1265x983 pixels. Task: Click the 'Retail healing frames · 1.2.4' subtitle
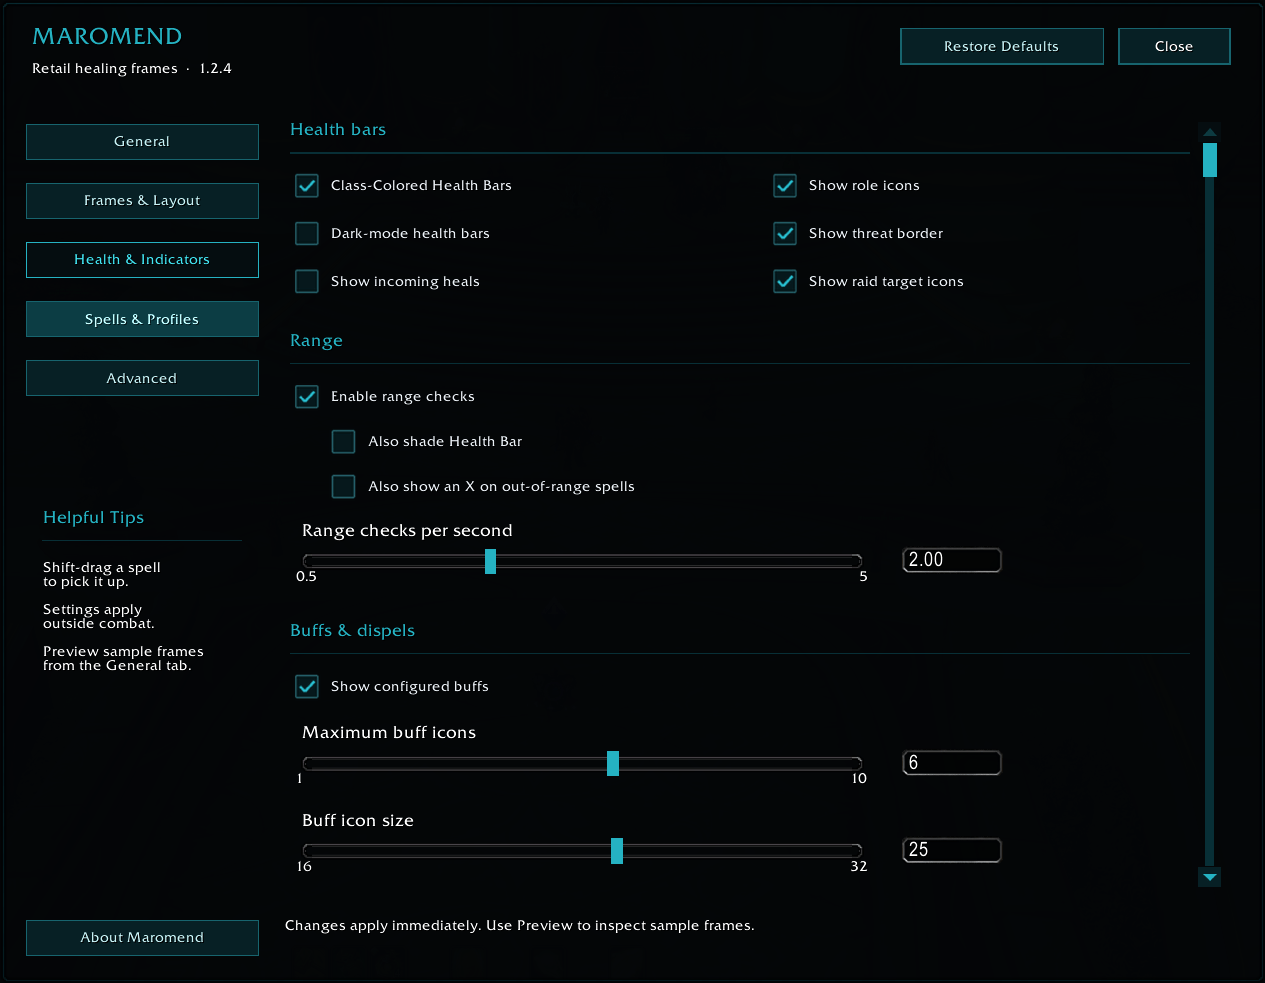point(132,69)
